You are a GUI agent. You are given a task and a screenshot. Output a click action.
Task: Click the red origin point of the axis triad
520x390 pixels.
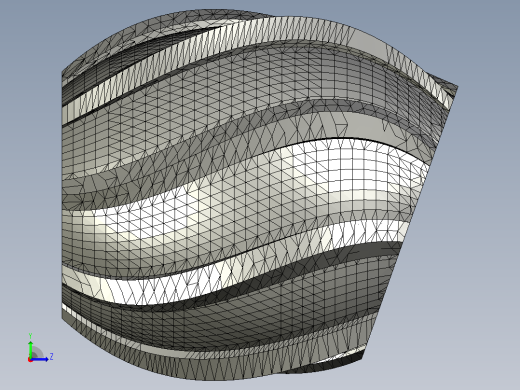click(x=30, y=359)
